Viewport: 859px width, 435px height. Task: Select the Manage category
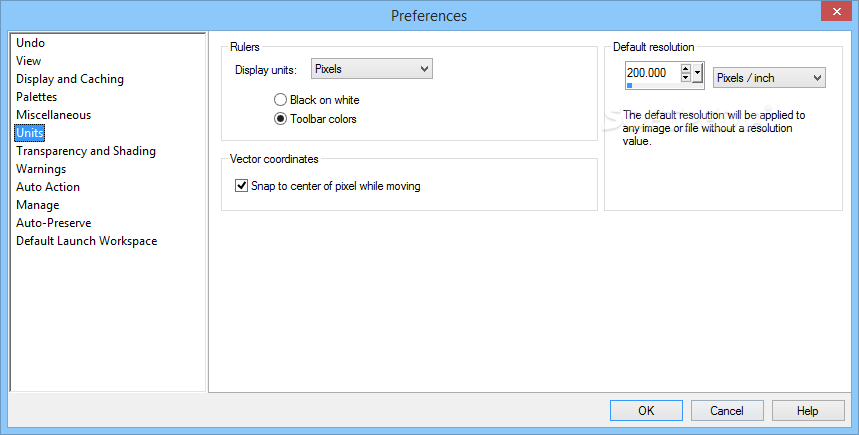coord(37,205)
